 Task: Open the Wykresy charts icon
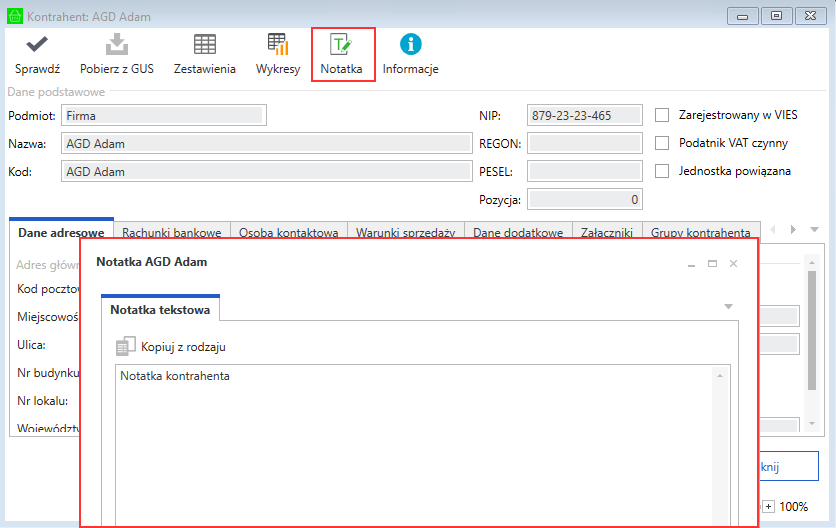(277, 45)
